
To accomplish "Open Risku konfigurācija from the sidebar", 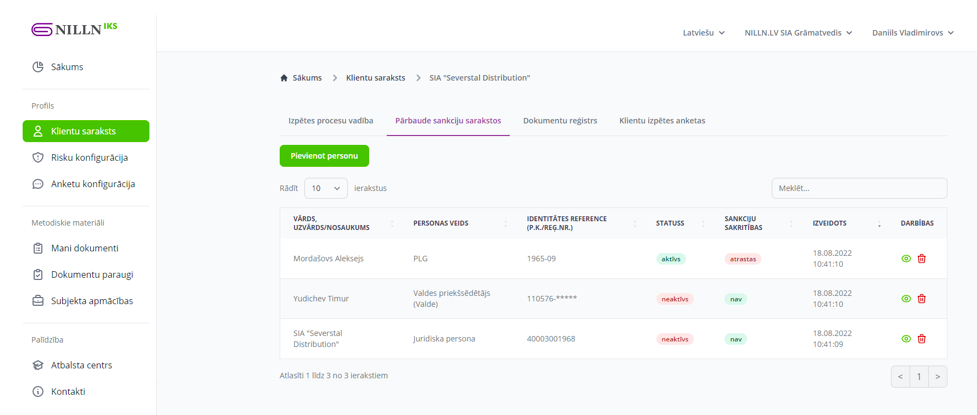I will click(x=88, y=158).
